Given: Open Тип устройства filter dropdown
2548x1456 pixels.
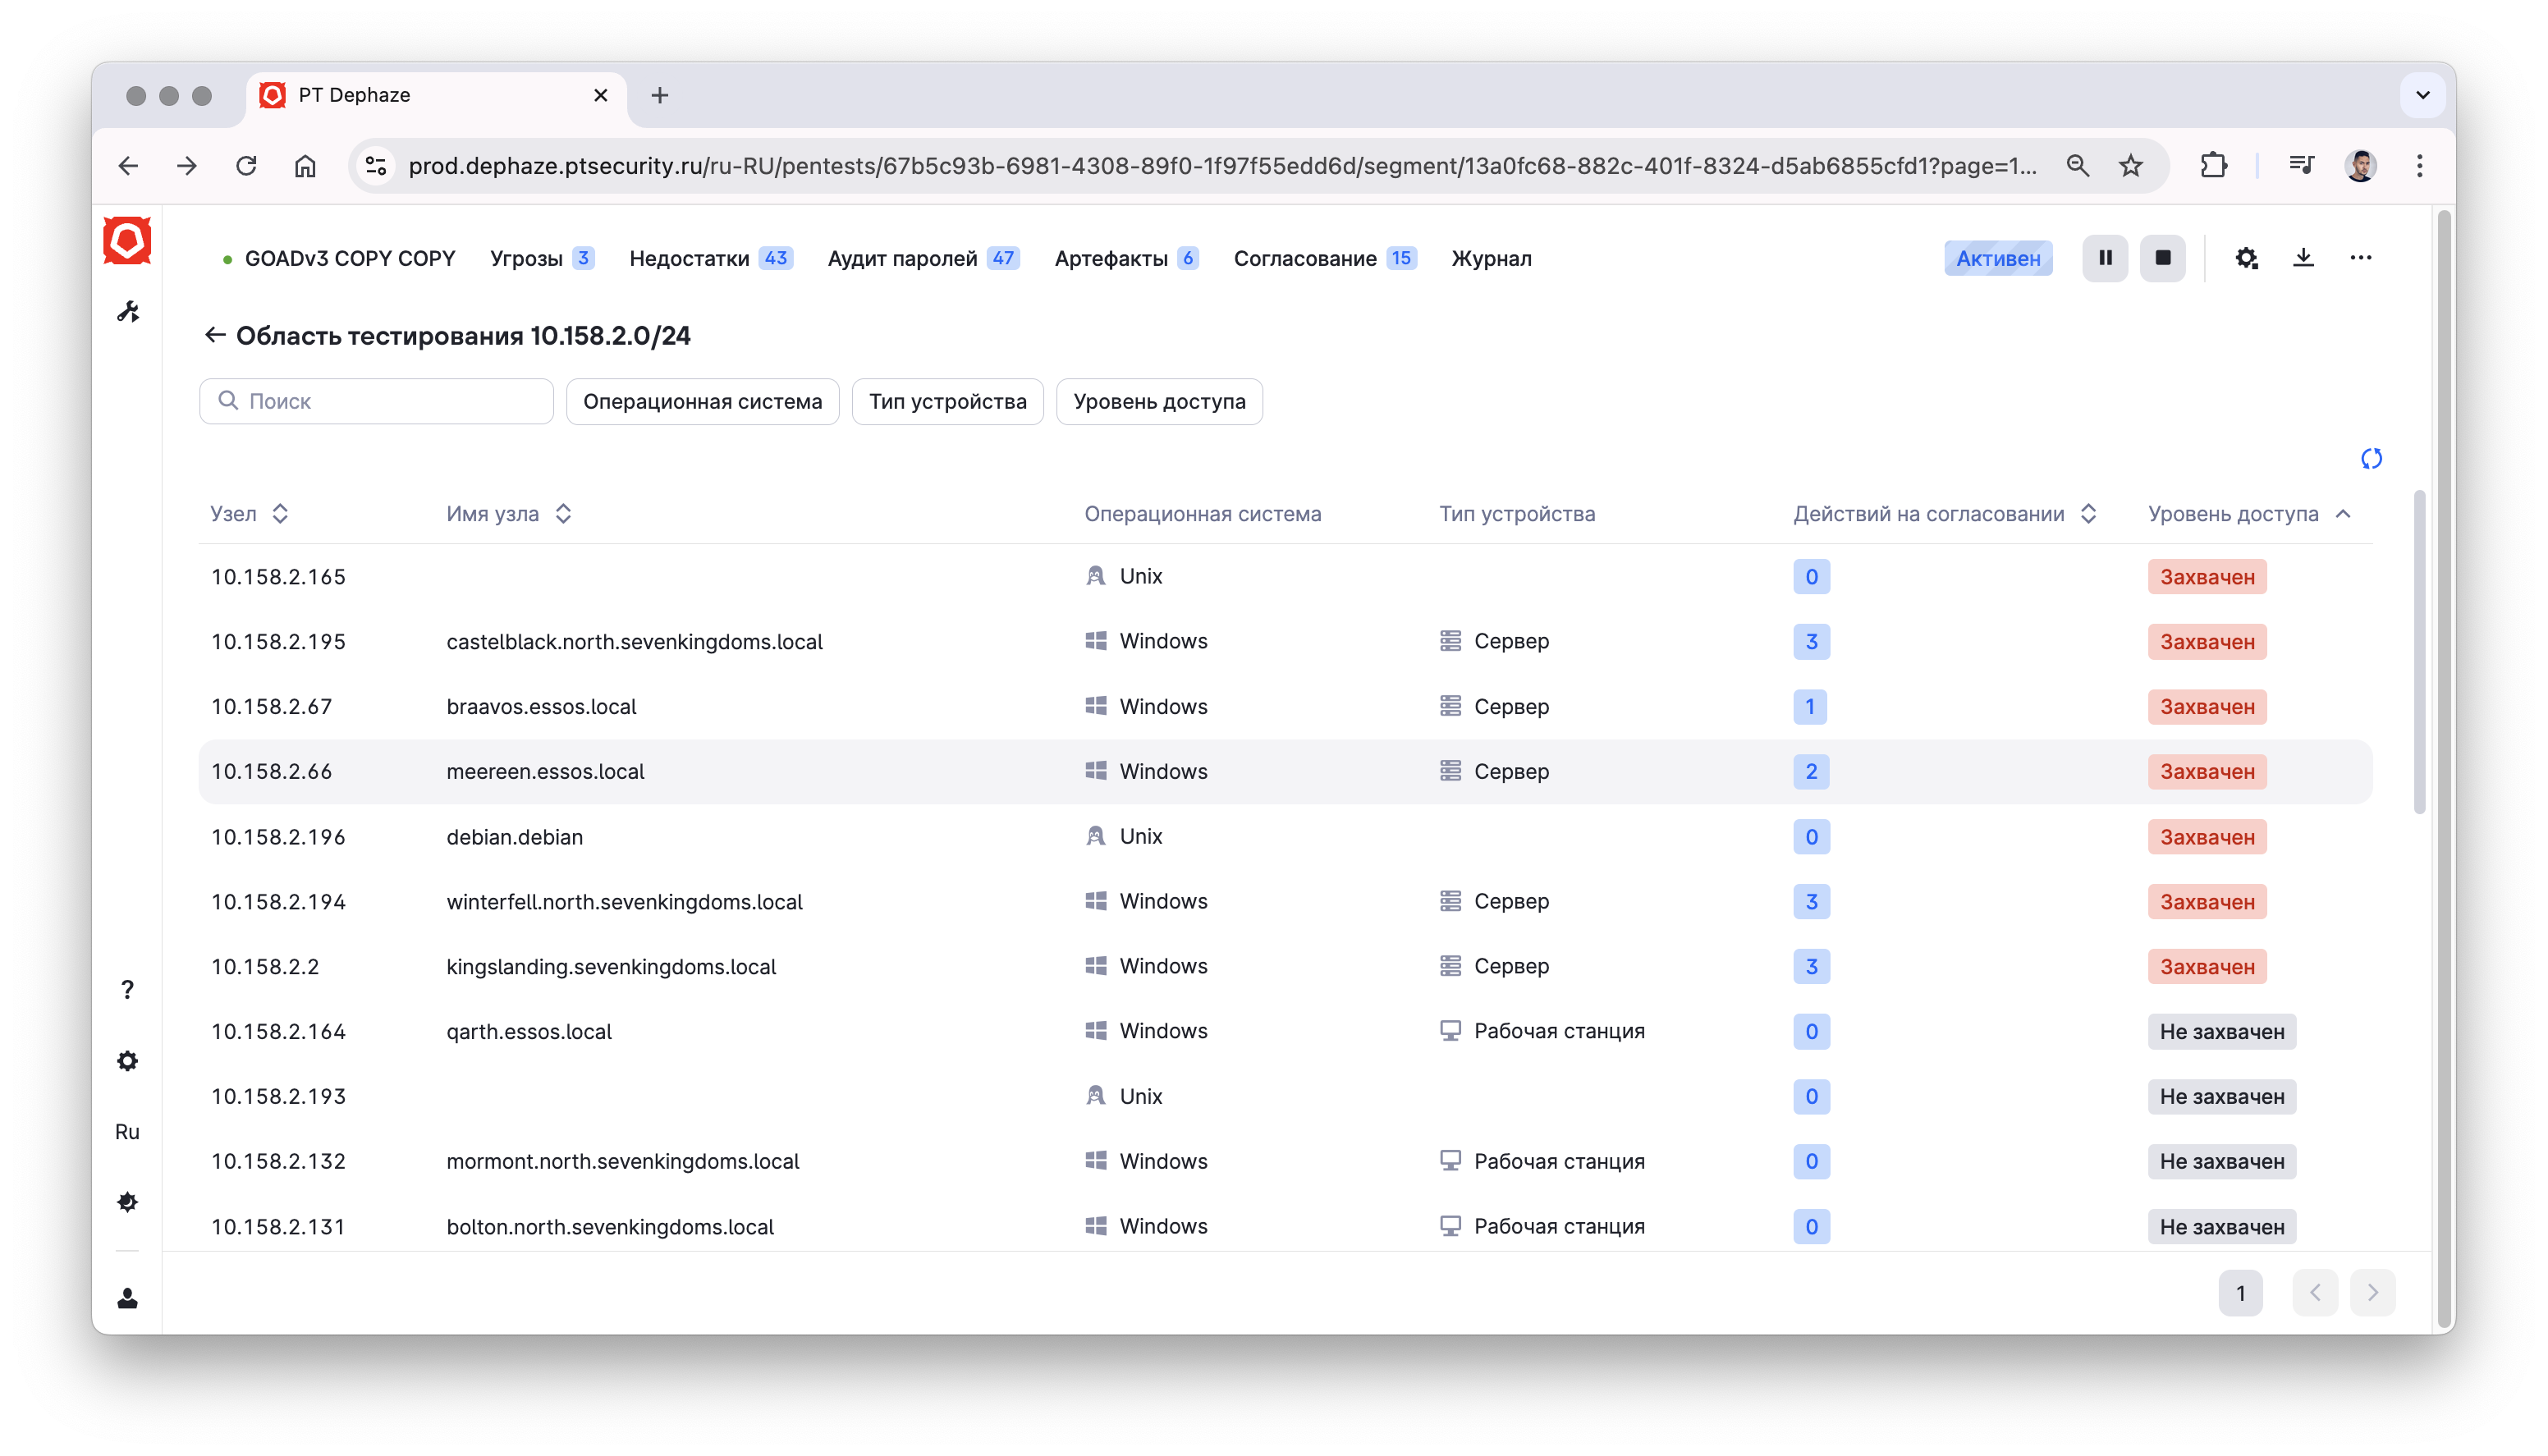Looking at the screenshot, I should pos(947,401).
